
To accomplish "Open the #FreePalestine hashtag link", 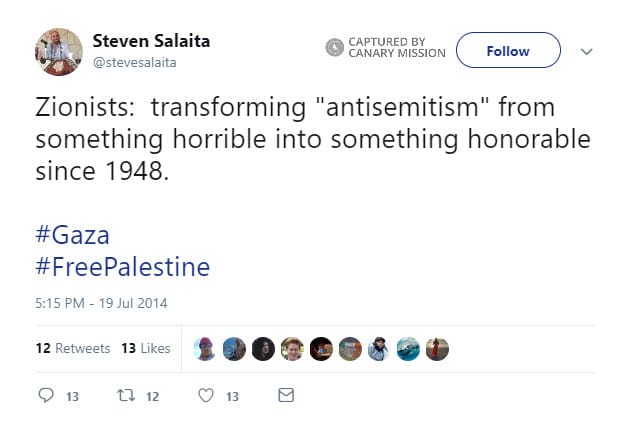I will pyautogui.click(x=122, y=267).
